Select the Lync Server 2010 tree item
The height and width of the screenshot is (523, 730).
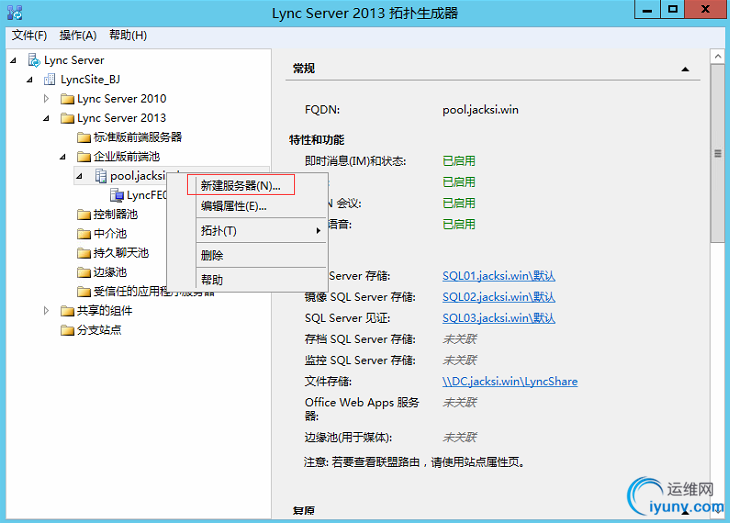pos(122,99)
